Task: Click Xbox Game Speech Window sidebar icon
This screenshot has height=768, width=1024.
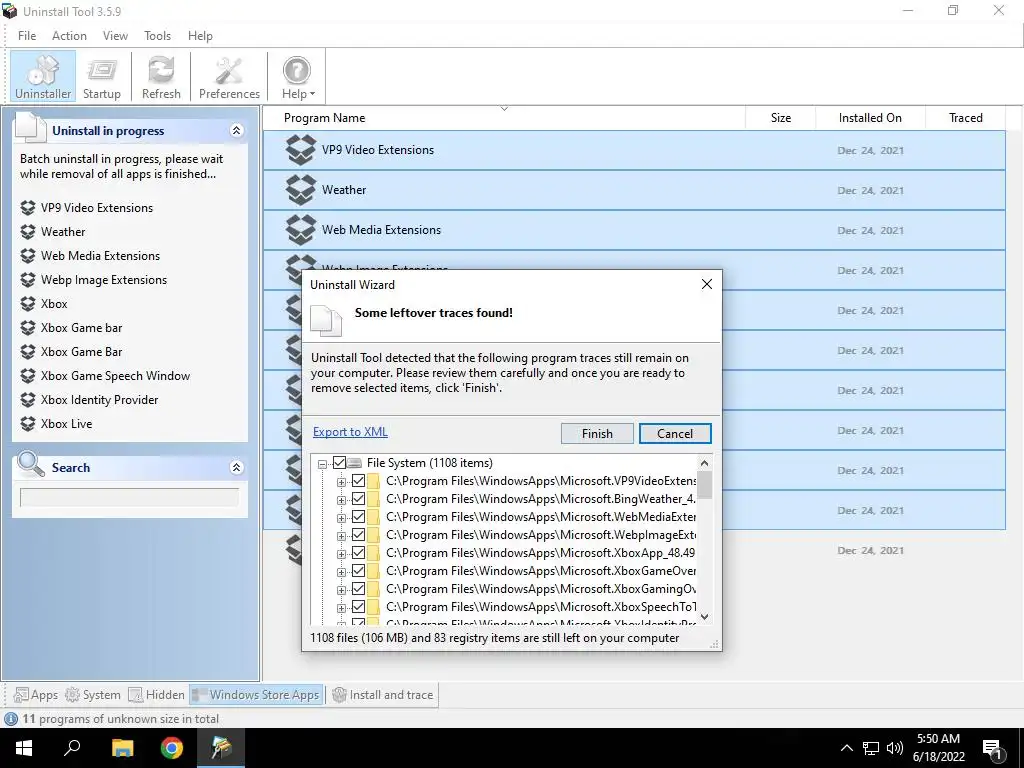Action: 27,376
